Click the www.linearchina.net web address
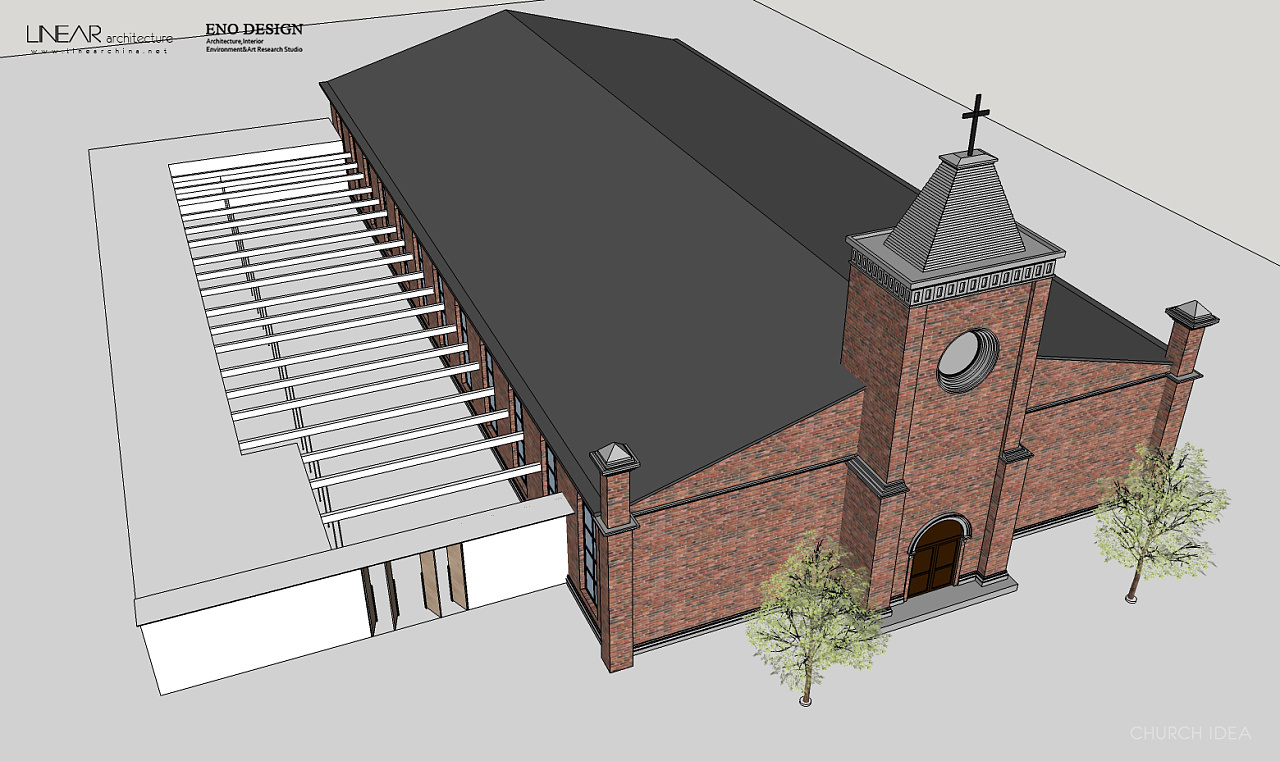The height and width of the screenshot is (761, 1280). 99,51
